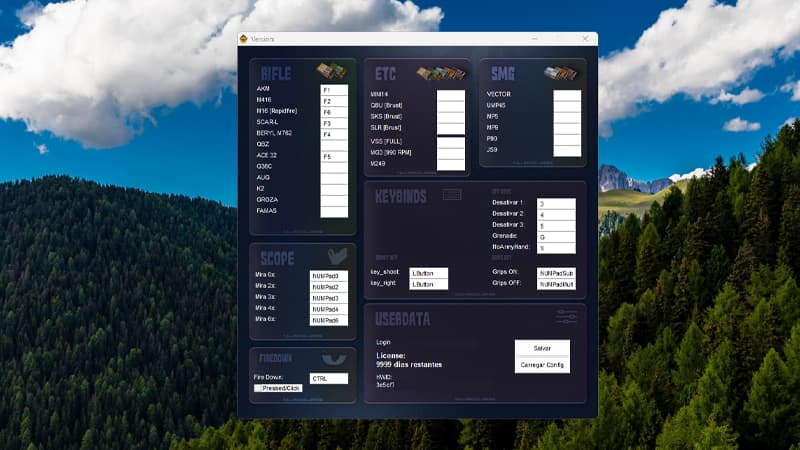Click the SCOPE panel header icon

(x=337, y=256)
